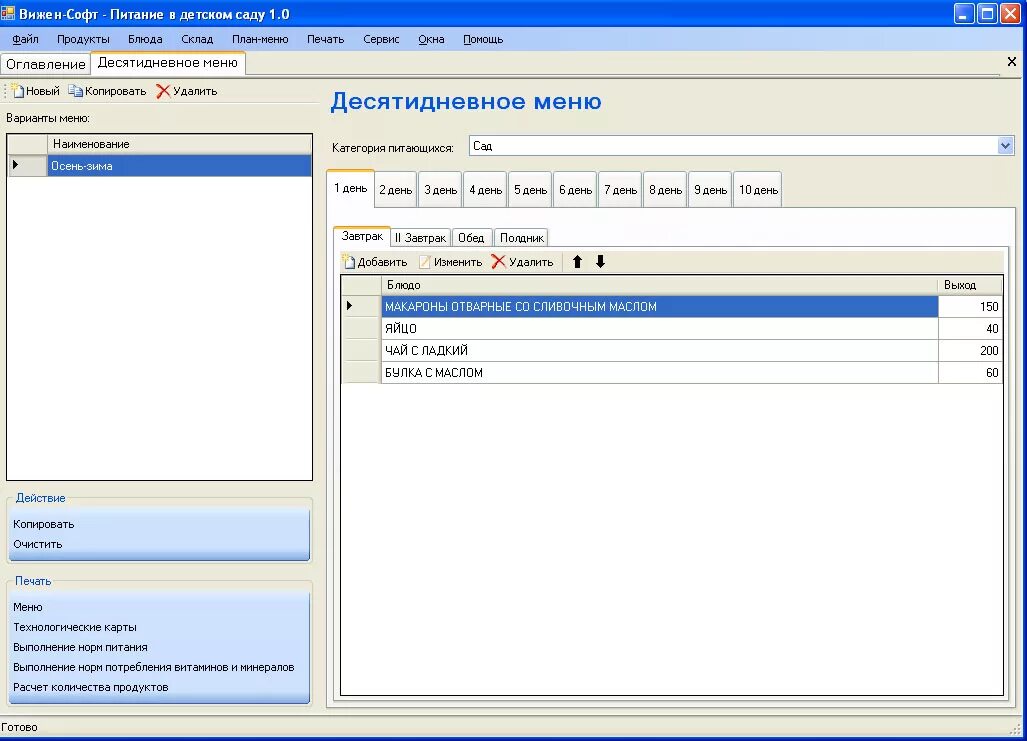Click the red X Удалить icon above the dish table
The image size is (1027, 741).
pos(498,262)
